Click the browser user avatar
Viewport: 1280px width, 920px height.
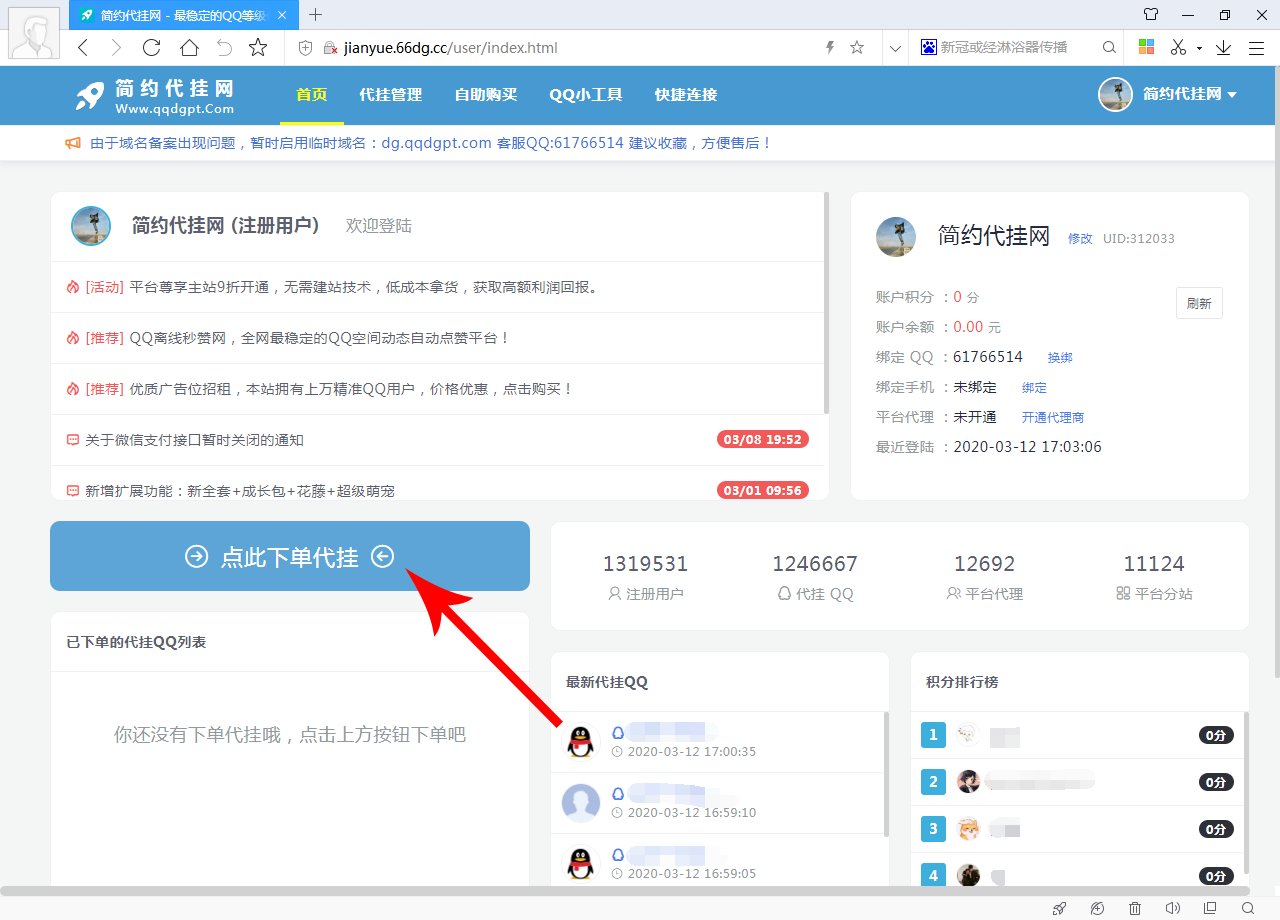(x=34, y=33)
